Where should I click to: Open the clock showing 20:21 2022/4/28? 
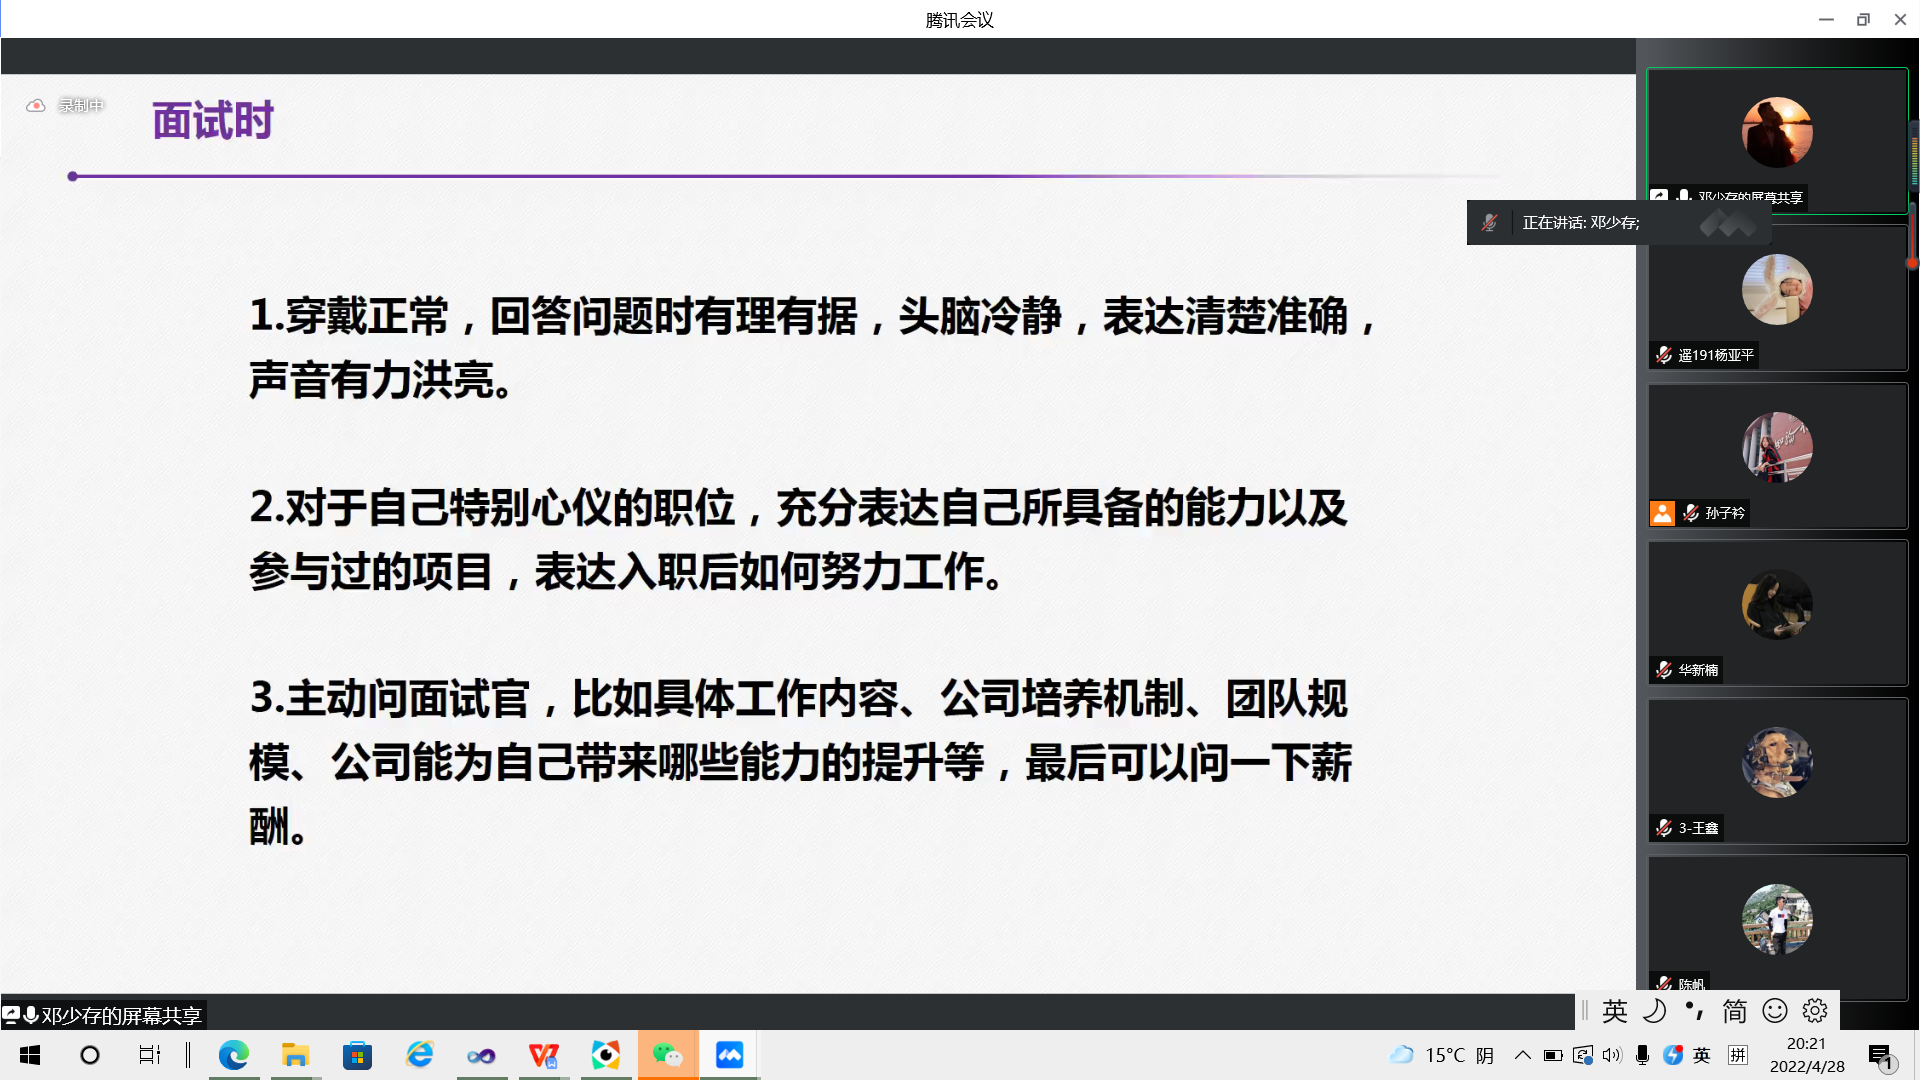pos(1807,1055)
